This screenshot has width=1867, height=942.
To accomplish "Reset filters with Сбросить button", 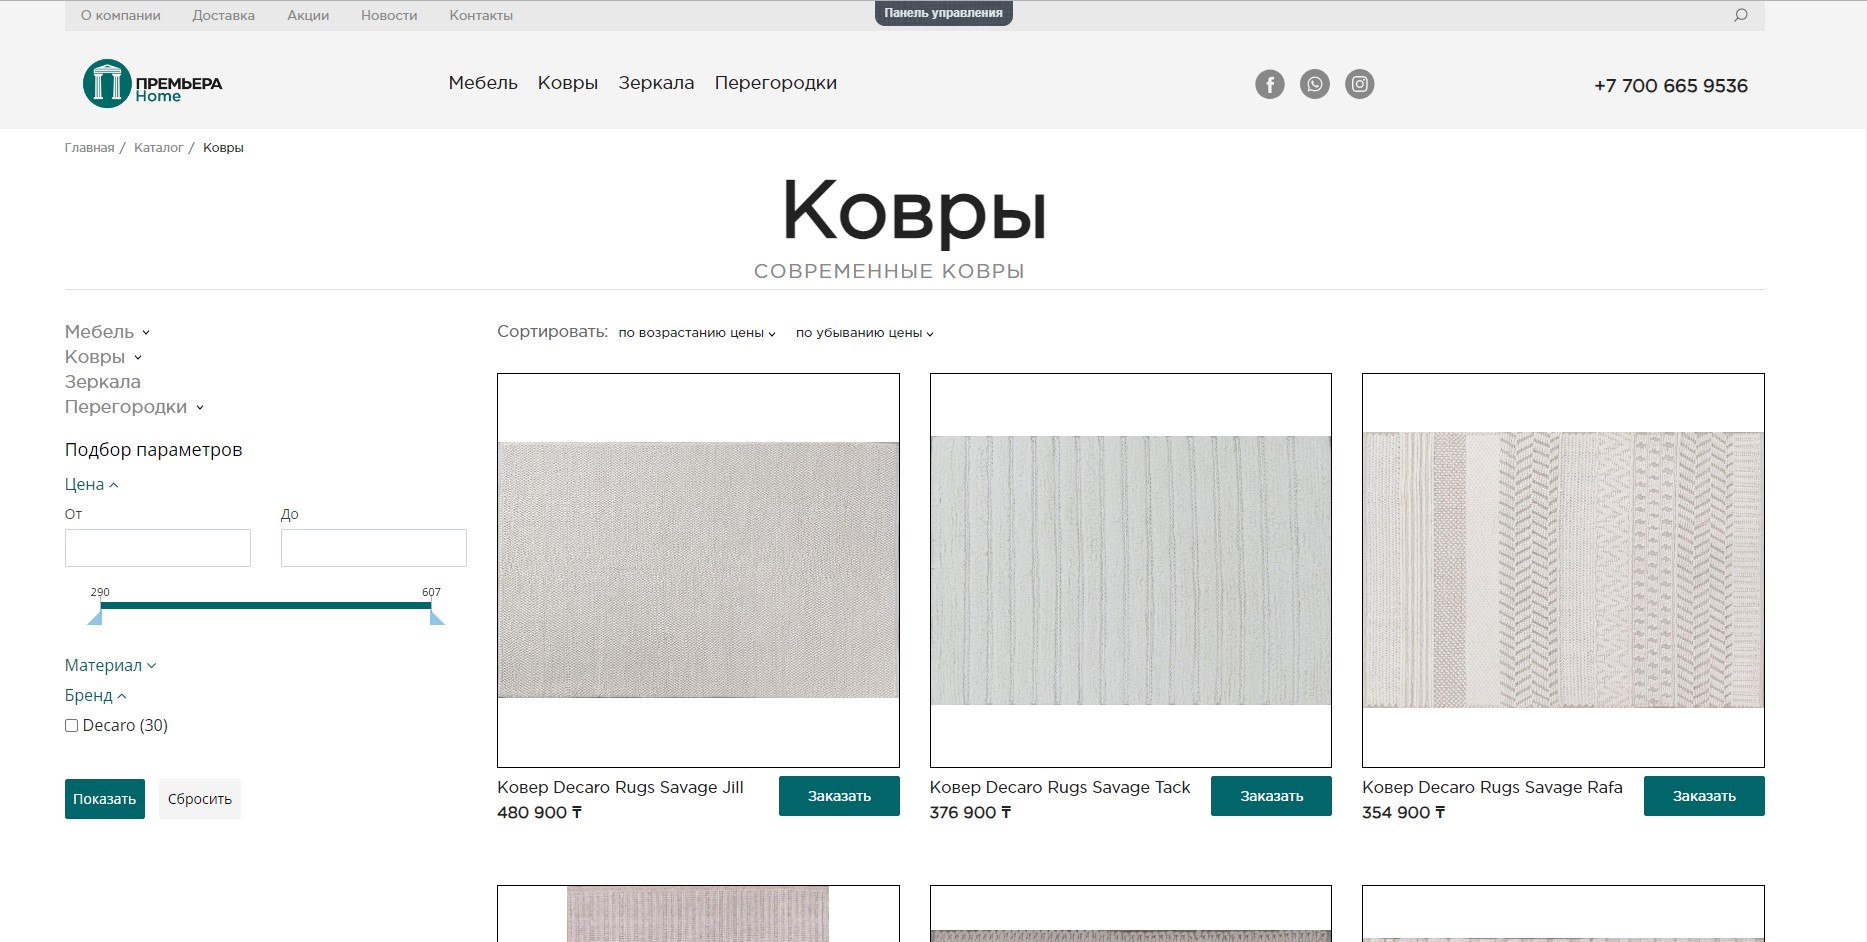I will (200, 799).
